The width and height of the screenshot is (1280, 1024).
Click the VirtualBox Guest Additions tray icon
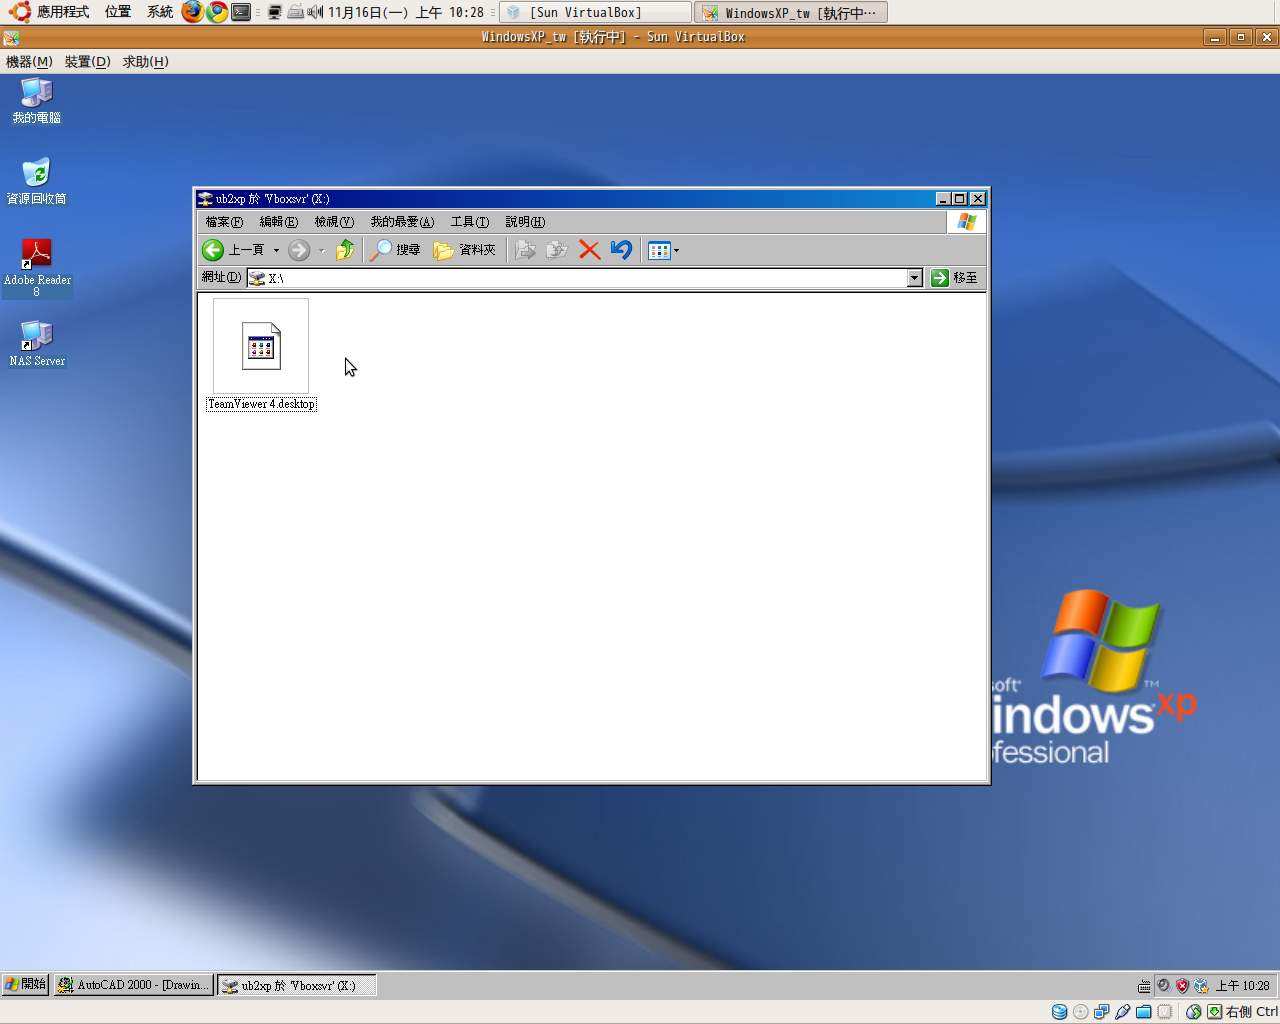coord(1201,985)
